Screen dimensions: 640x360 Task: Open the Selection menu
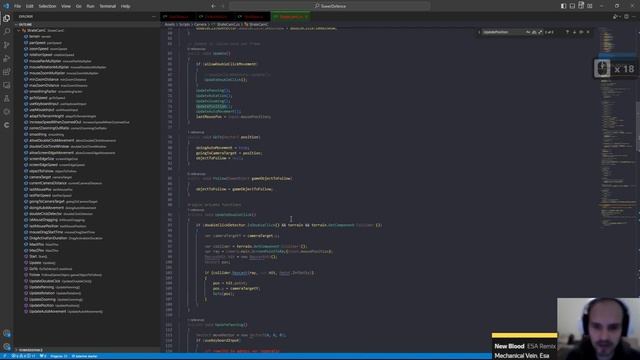(47, 6)
